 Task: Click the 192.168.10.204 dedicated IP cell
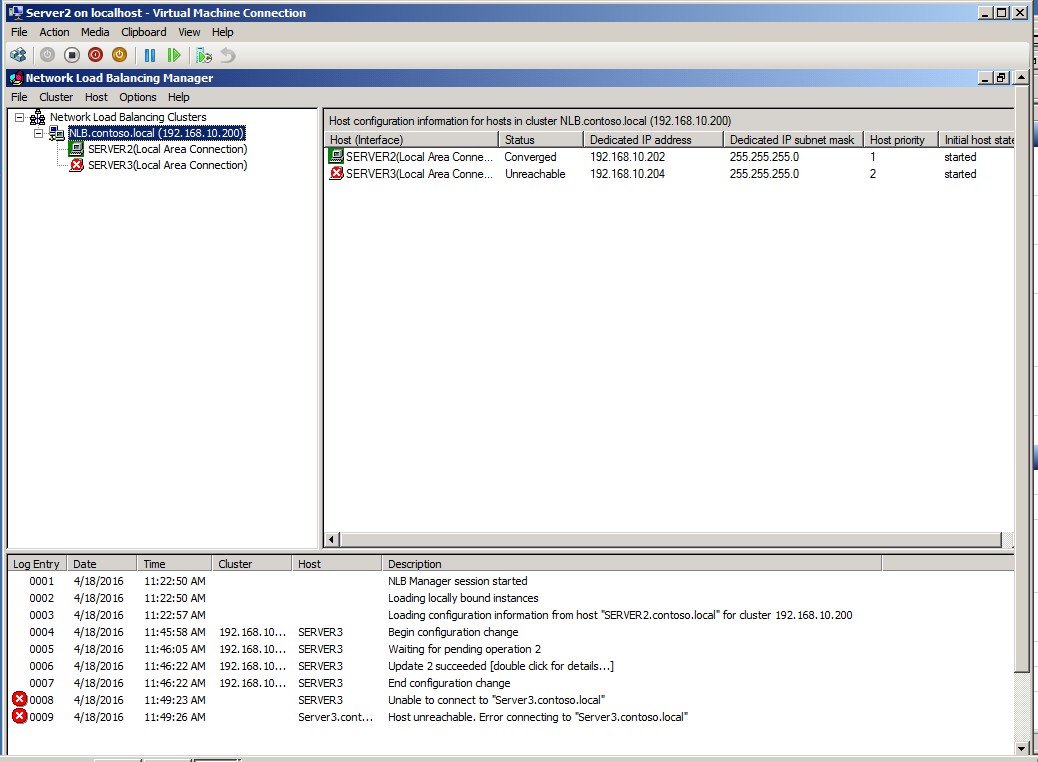628,173
